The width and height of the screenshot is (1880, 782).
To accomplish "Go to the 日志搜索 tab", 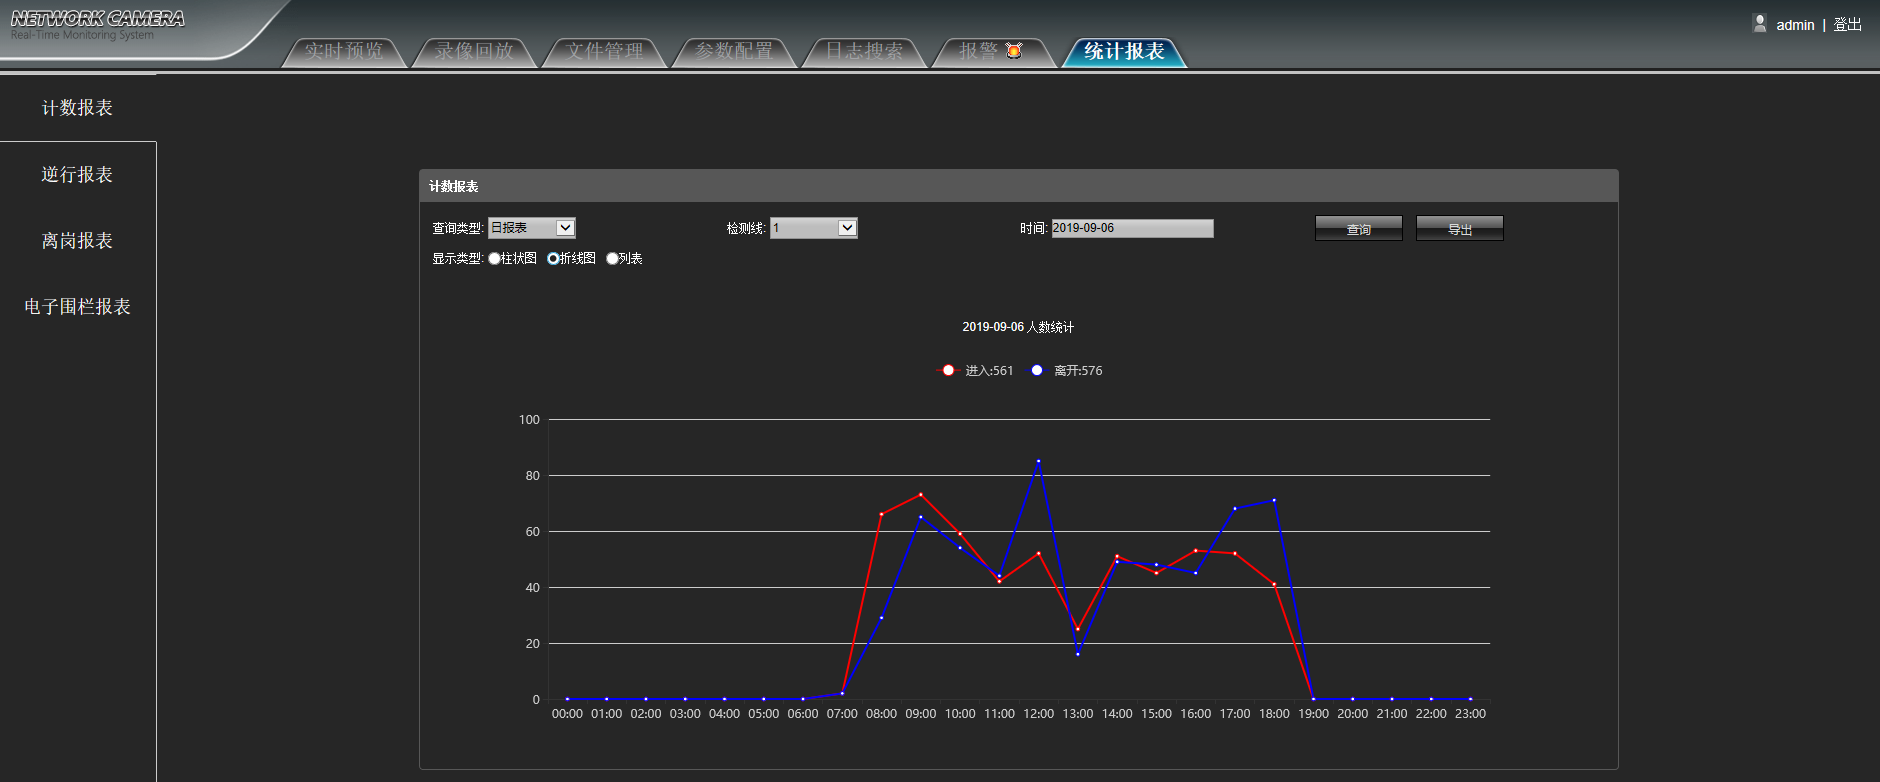I will [x=864, y=51].
